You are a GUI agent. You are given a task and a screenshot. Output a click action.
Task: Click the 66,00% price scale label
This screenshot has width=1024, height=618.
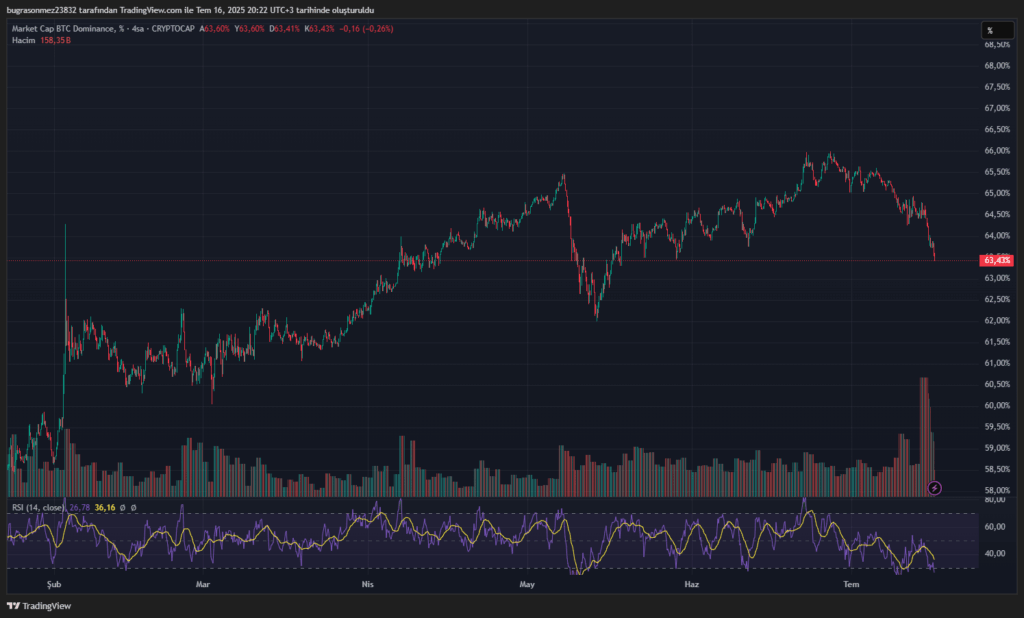pos(997,151)
